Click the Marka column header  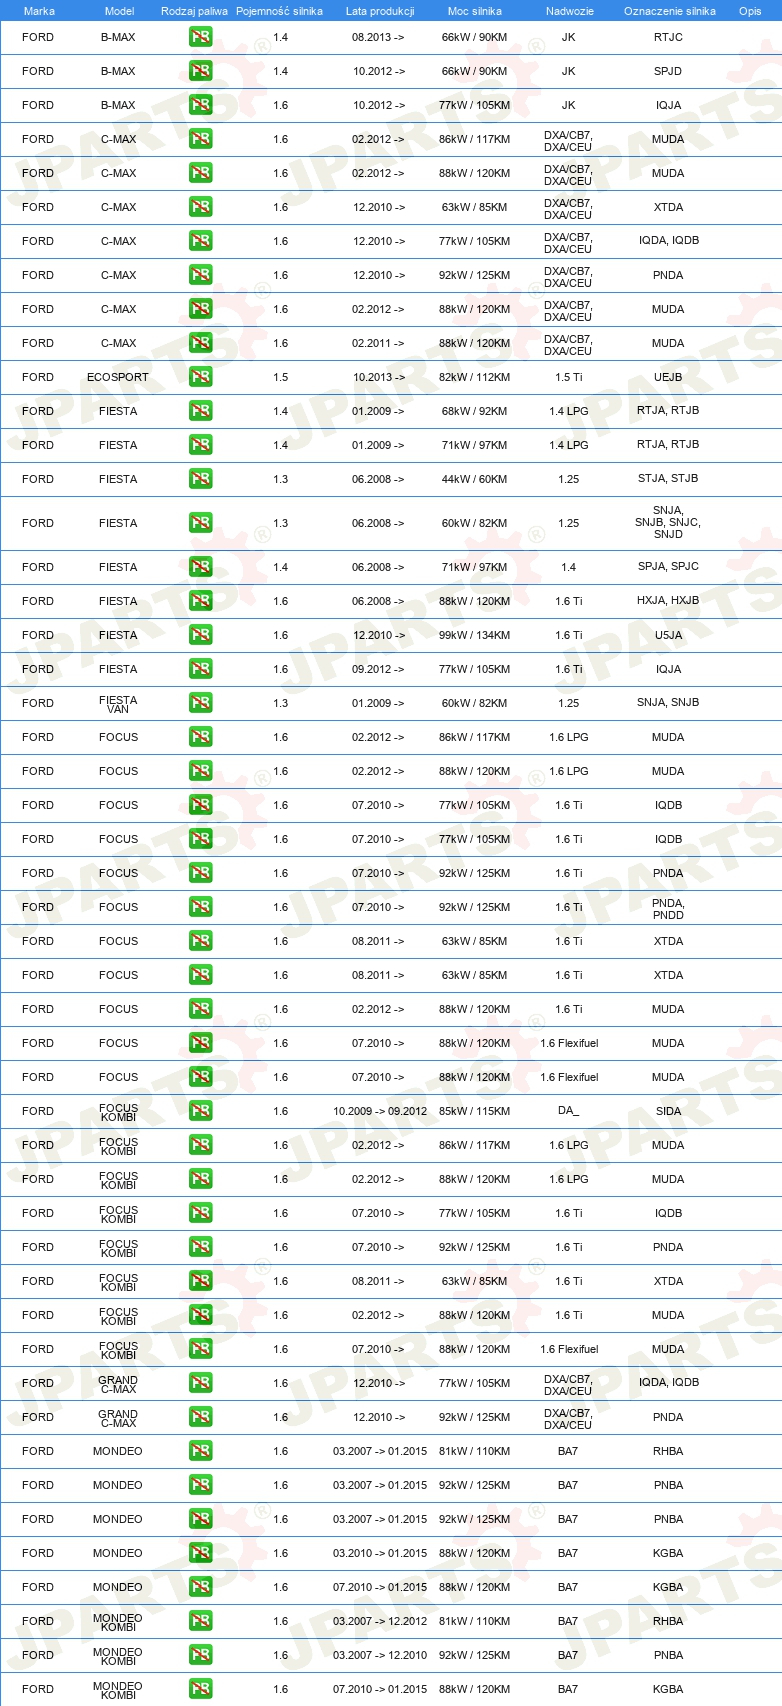39,11
